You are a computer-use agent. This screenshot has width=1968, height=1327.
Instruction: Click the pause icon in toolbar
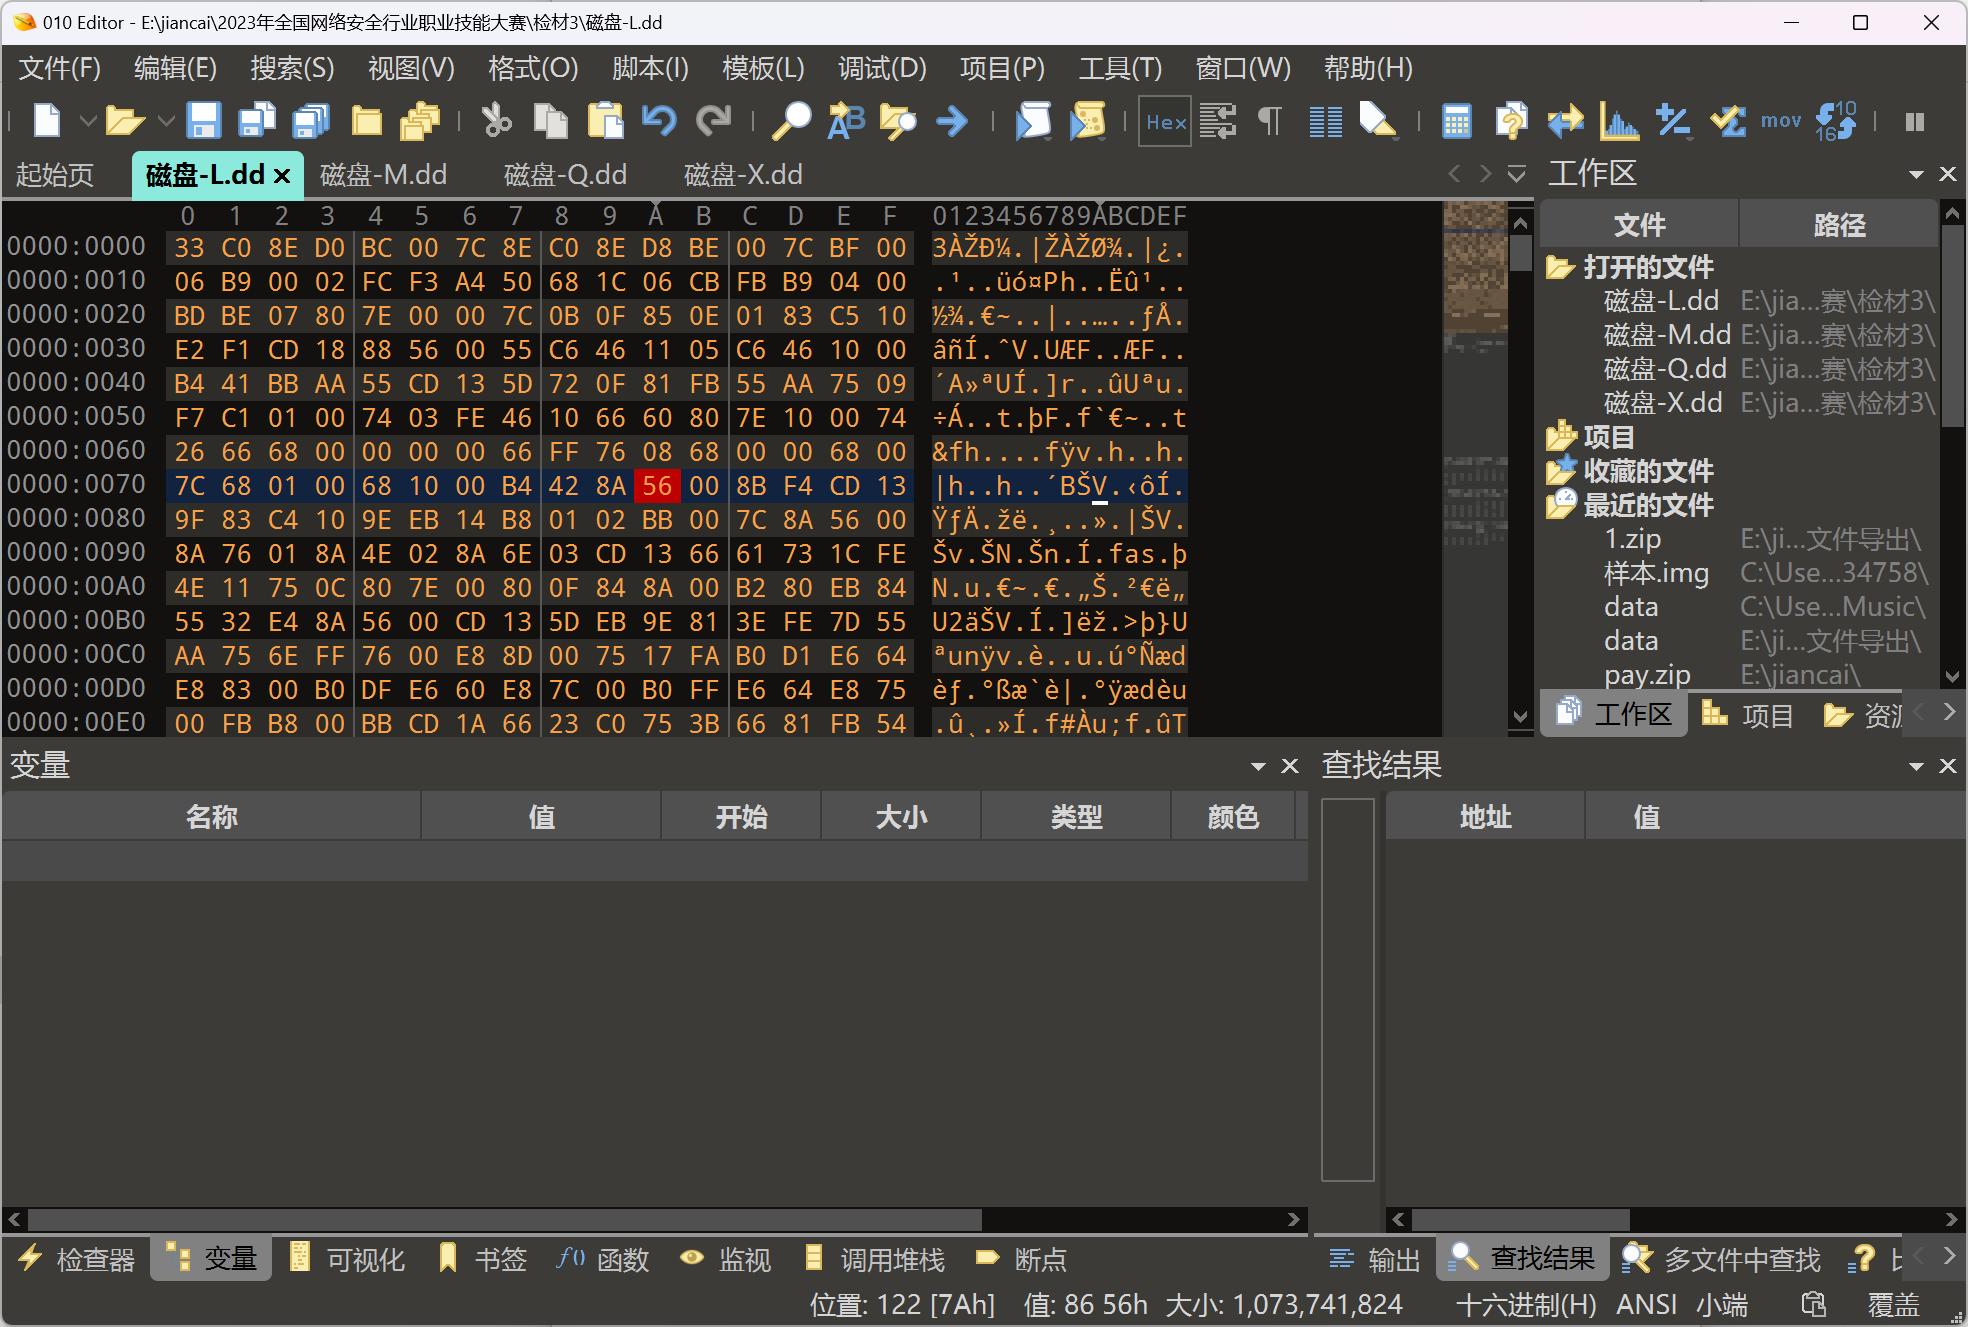[x=1915, y=121]
